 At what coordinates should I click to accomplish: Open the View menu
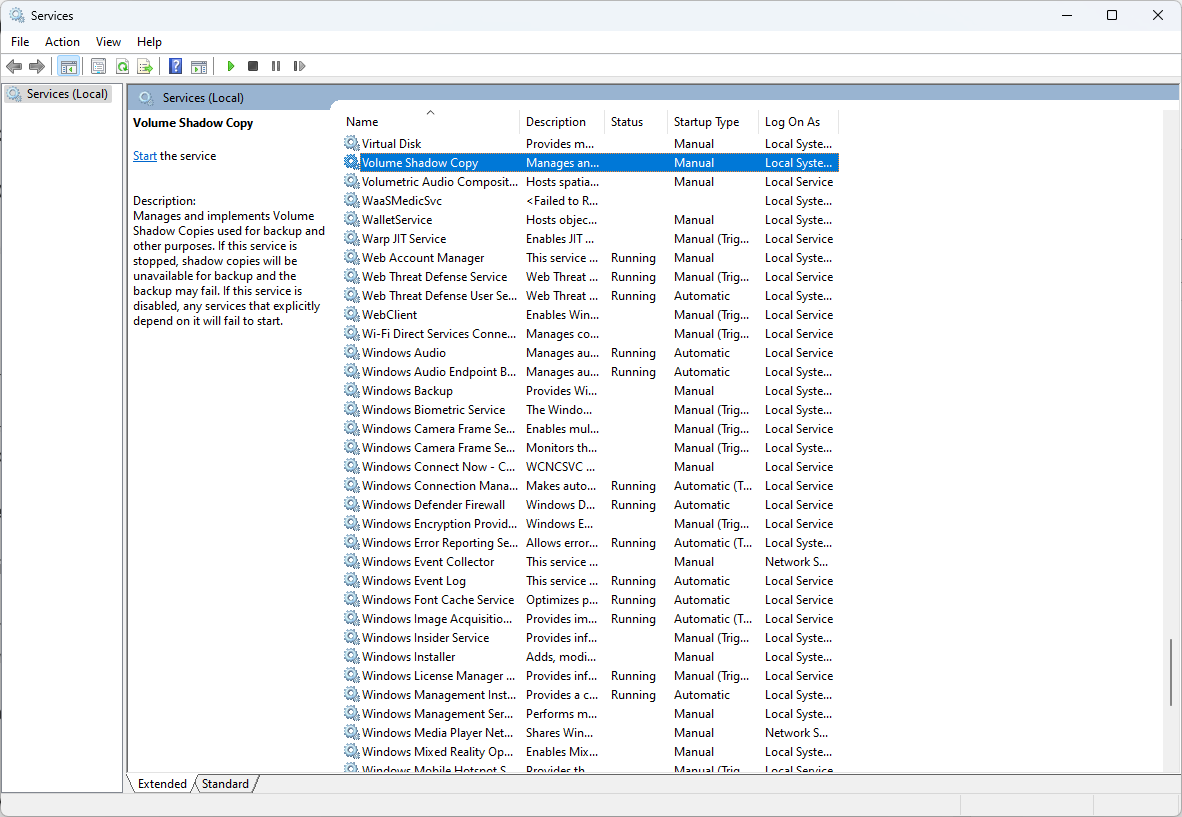(x=108, y=41)
